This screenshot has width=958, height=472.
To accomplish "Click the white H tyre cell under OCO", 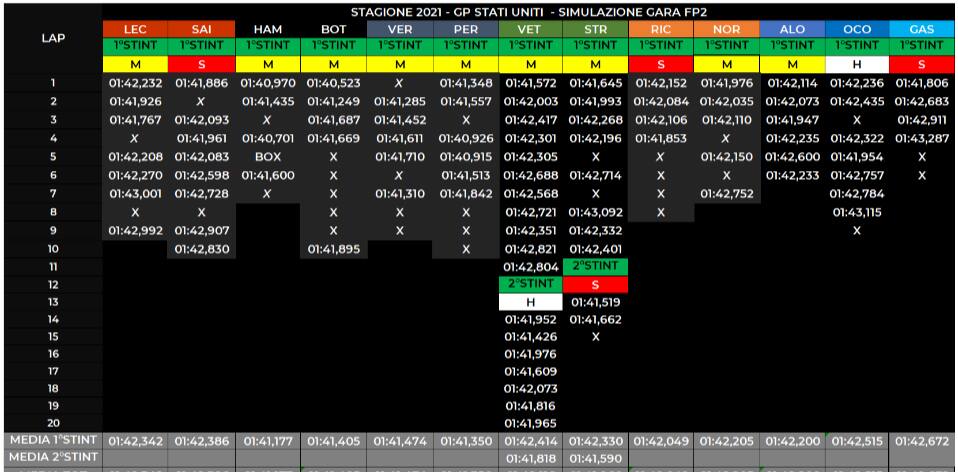I will point(859,64).
